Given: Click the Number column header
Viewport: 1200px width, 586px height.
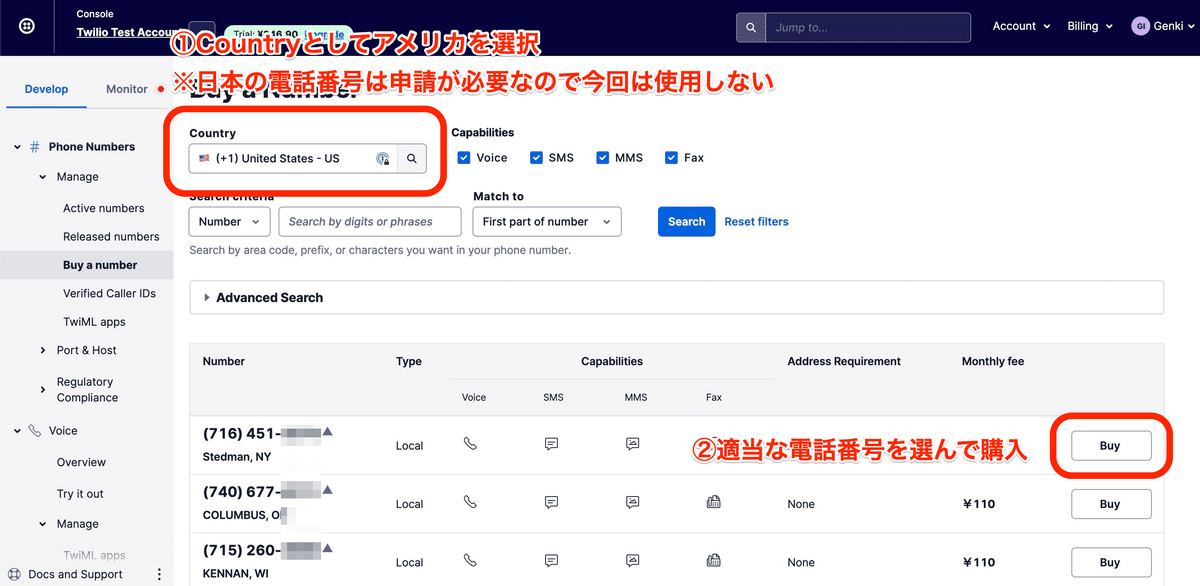Looking at the screenshot, I should pos(224,361).
